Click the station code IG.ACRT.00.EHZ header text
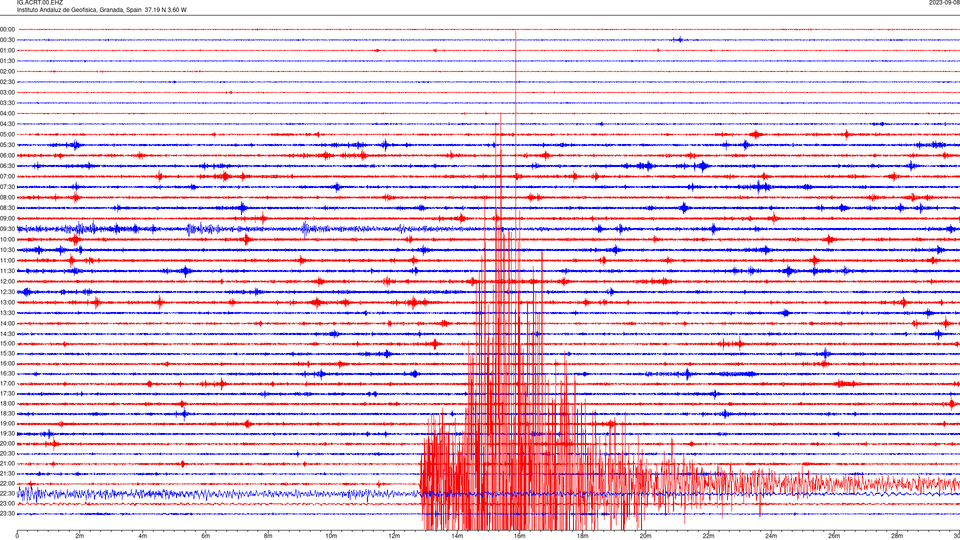Screen dimensions: 960x540 [x=40, y=3]
